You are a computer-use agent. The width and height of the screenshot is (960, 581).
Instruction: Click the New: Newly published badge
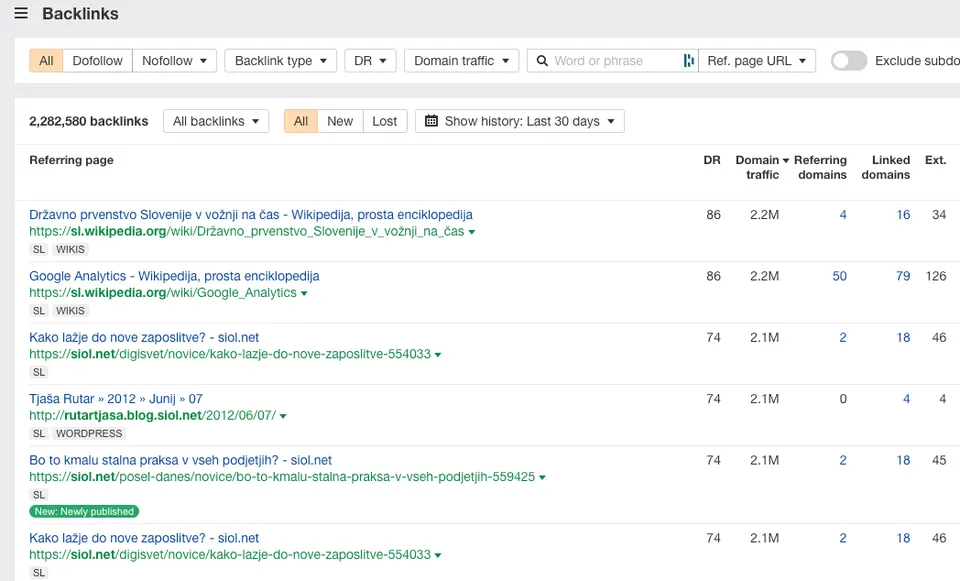click(x=84, y=511)
